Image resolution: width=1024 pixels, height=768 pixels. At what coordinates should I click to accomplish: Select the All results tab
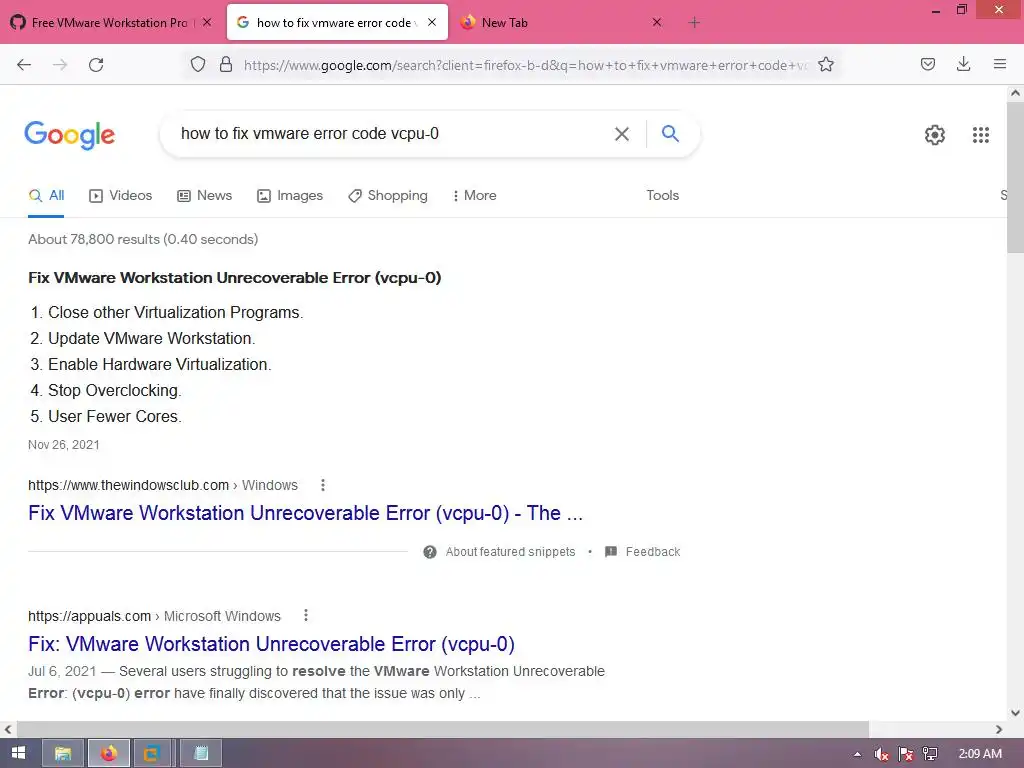46,195
